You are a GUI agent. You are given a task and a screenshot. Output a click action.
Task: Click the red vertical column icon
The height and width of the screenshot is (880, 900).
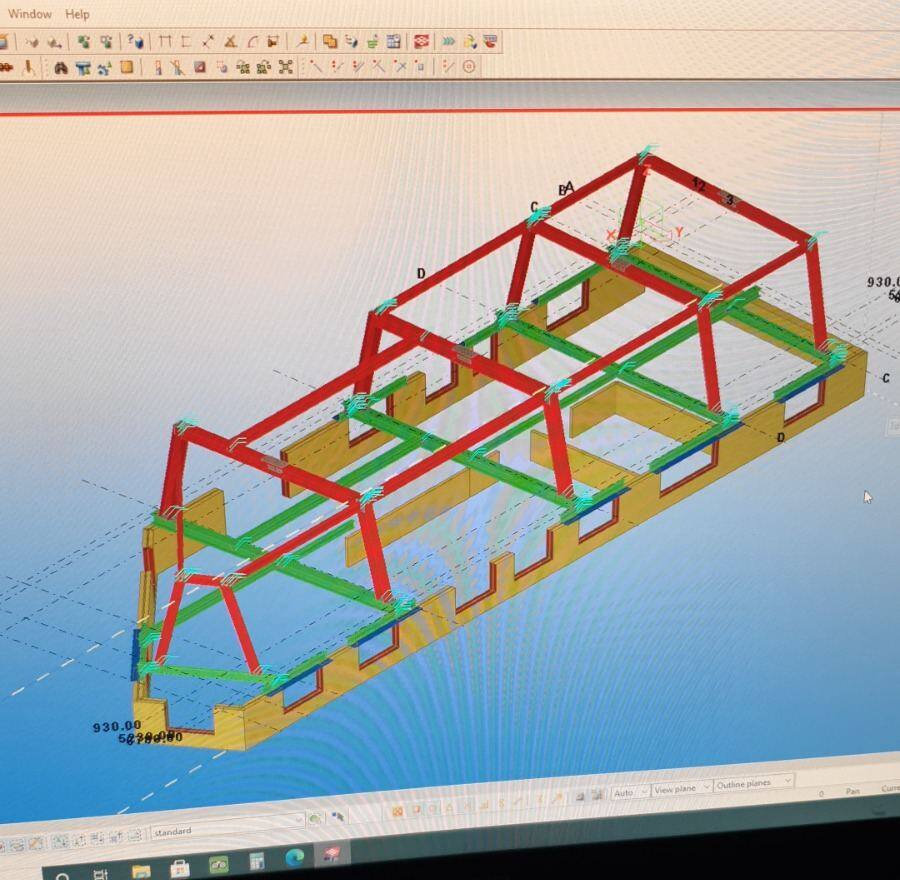158,68
